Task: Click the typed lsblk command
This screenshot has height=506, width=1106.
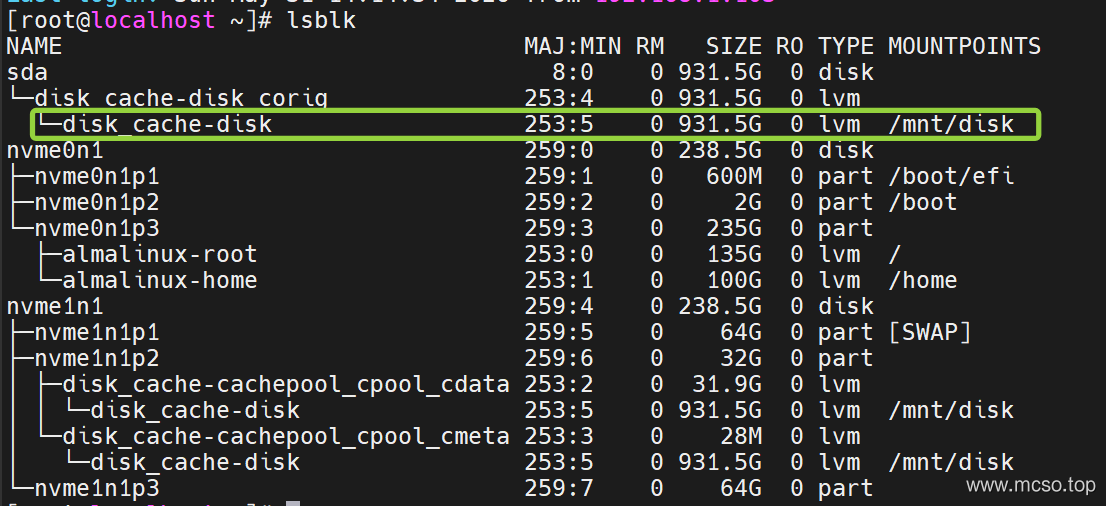Action: [x=322, y=21]
